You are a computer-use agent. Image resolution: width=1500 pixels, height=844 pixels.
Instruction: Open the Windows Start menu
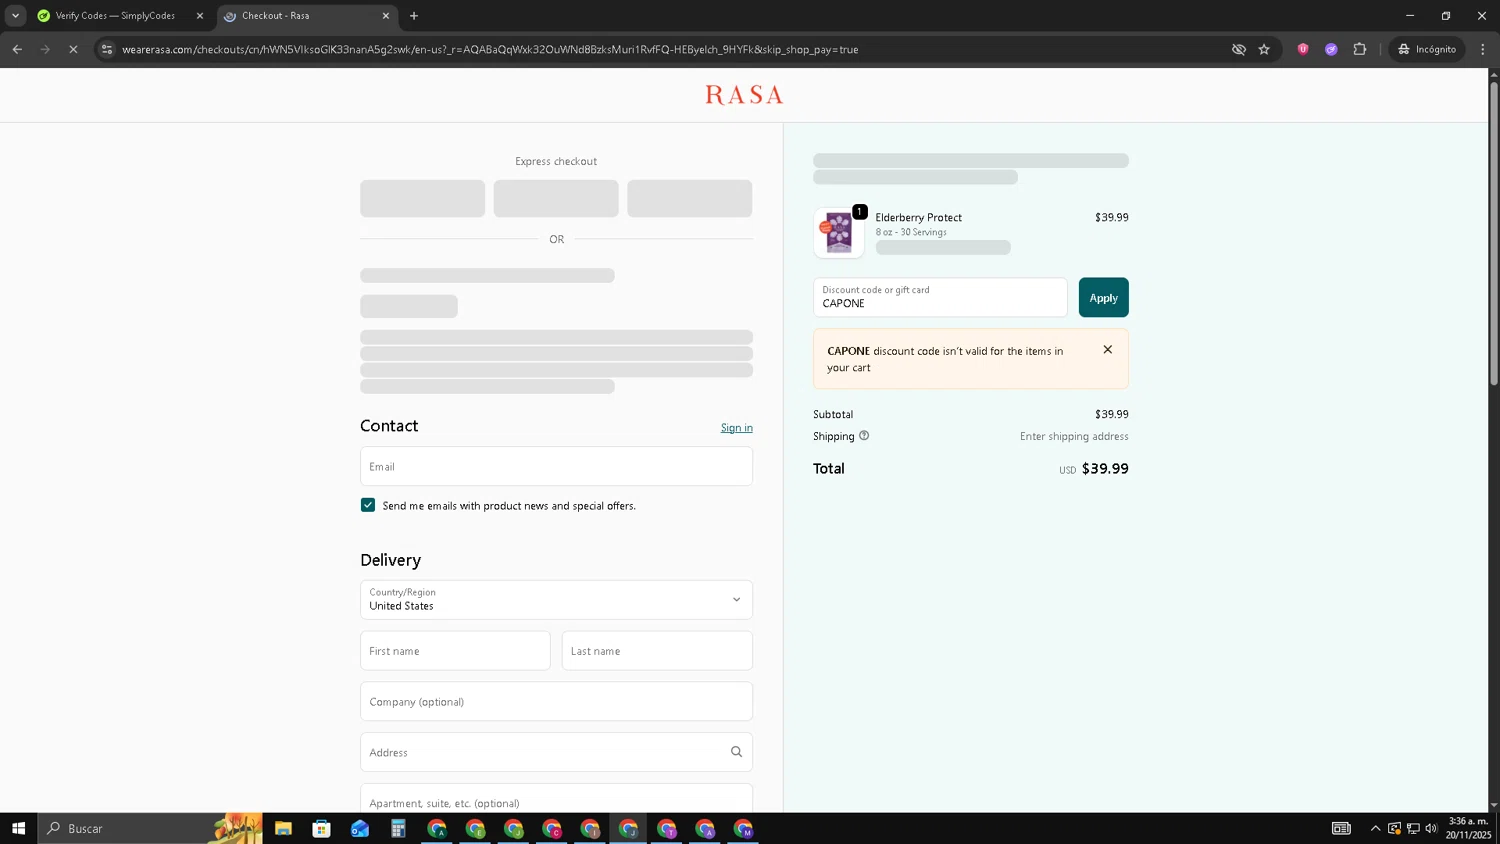tap(18, 828)
